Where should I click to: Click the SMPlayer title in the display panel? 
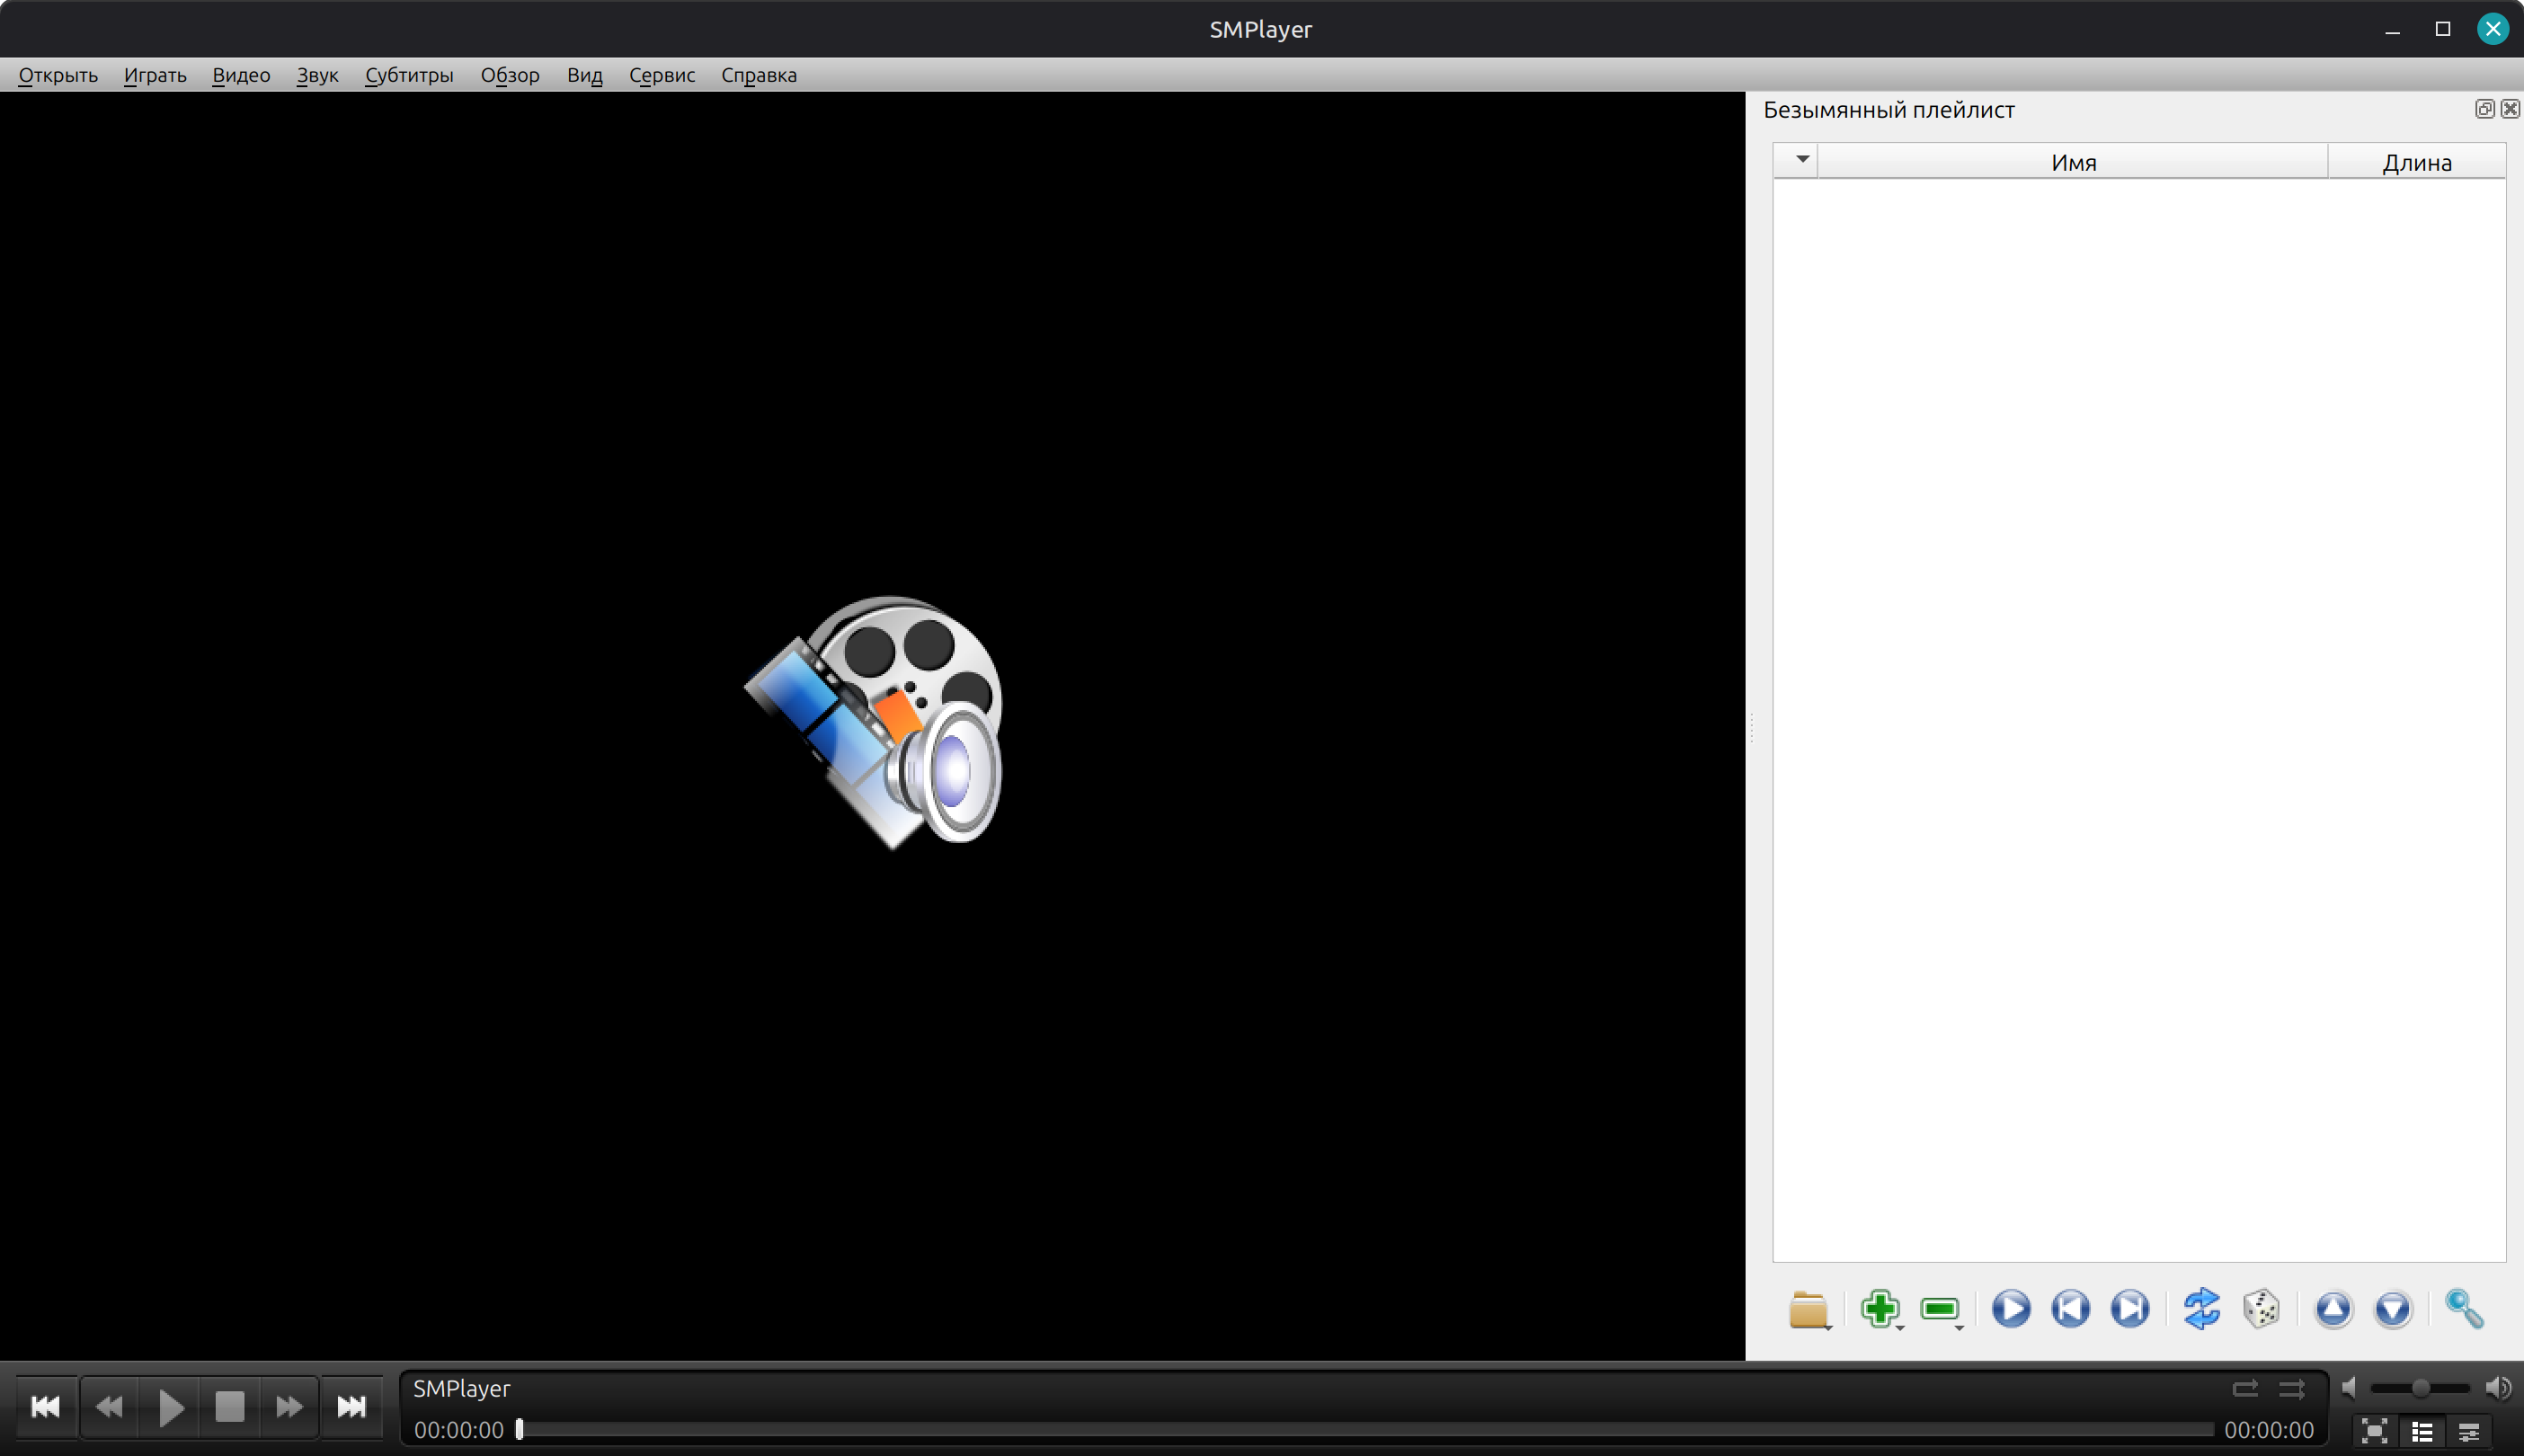coord(462,1389)
